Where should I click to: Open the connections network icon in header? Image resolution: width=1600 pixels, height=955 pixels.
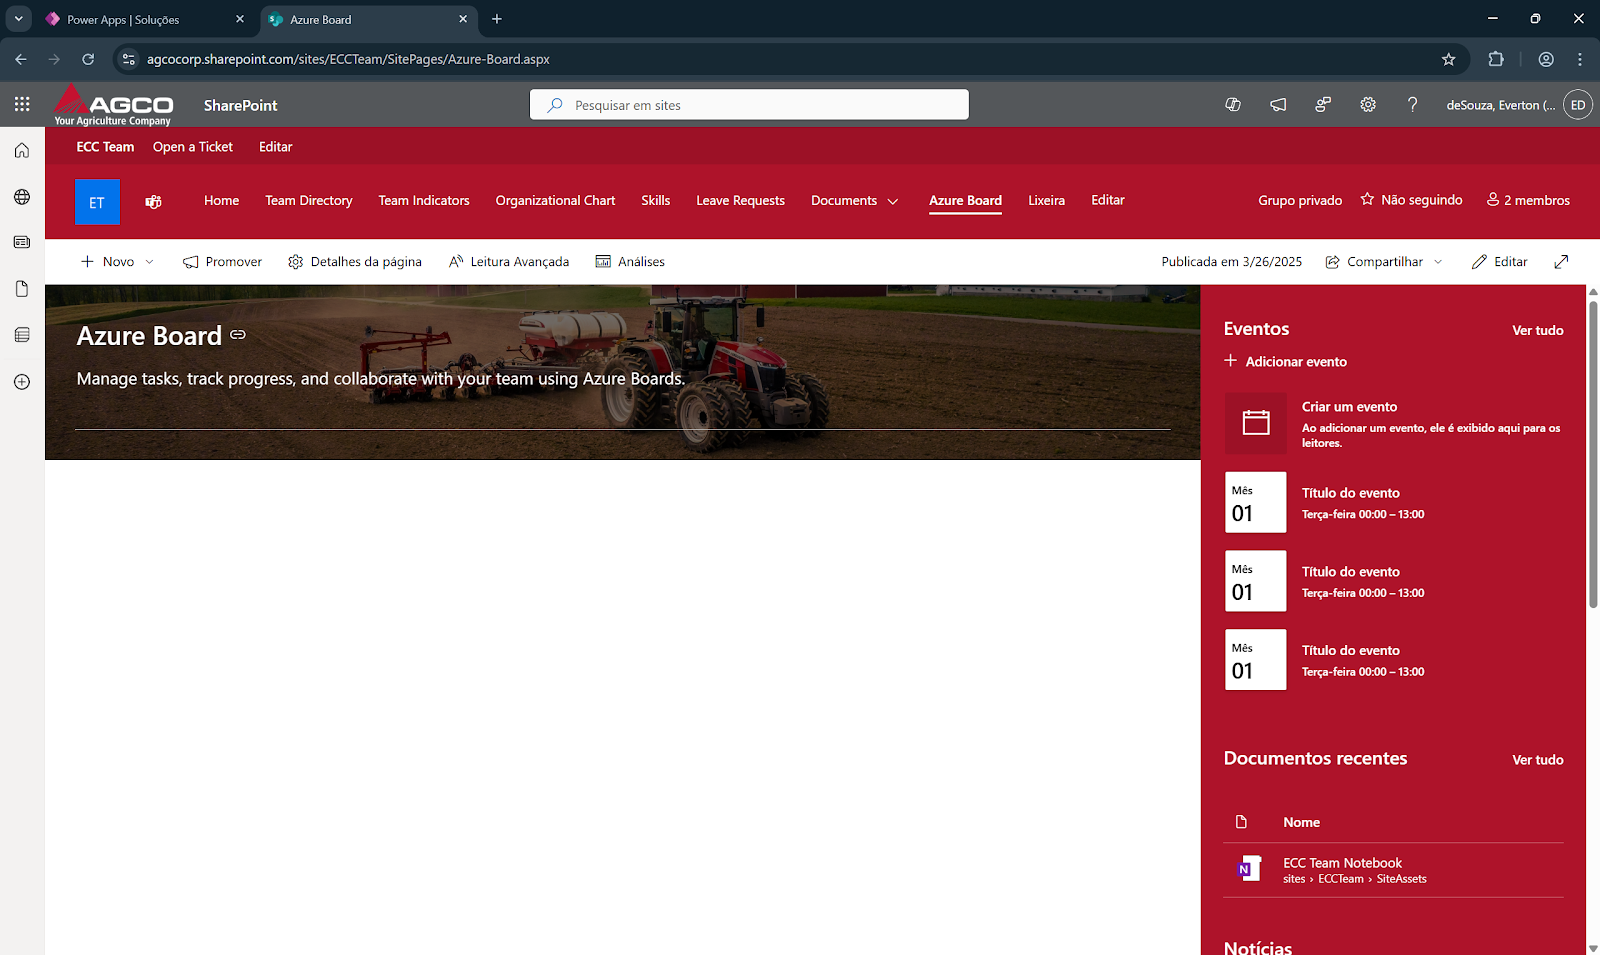(1323, 104)
